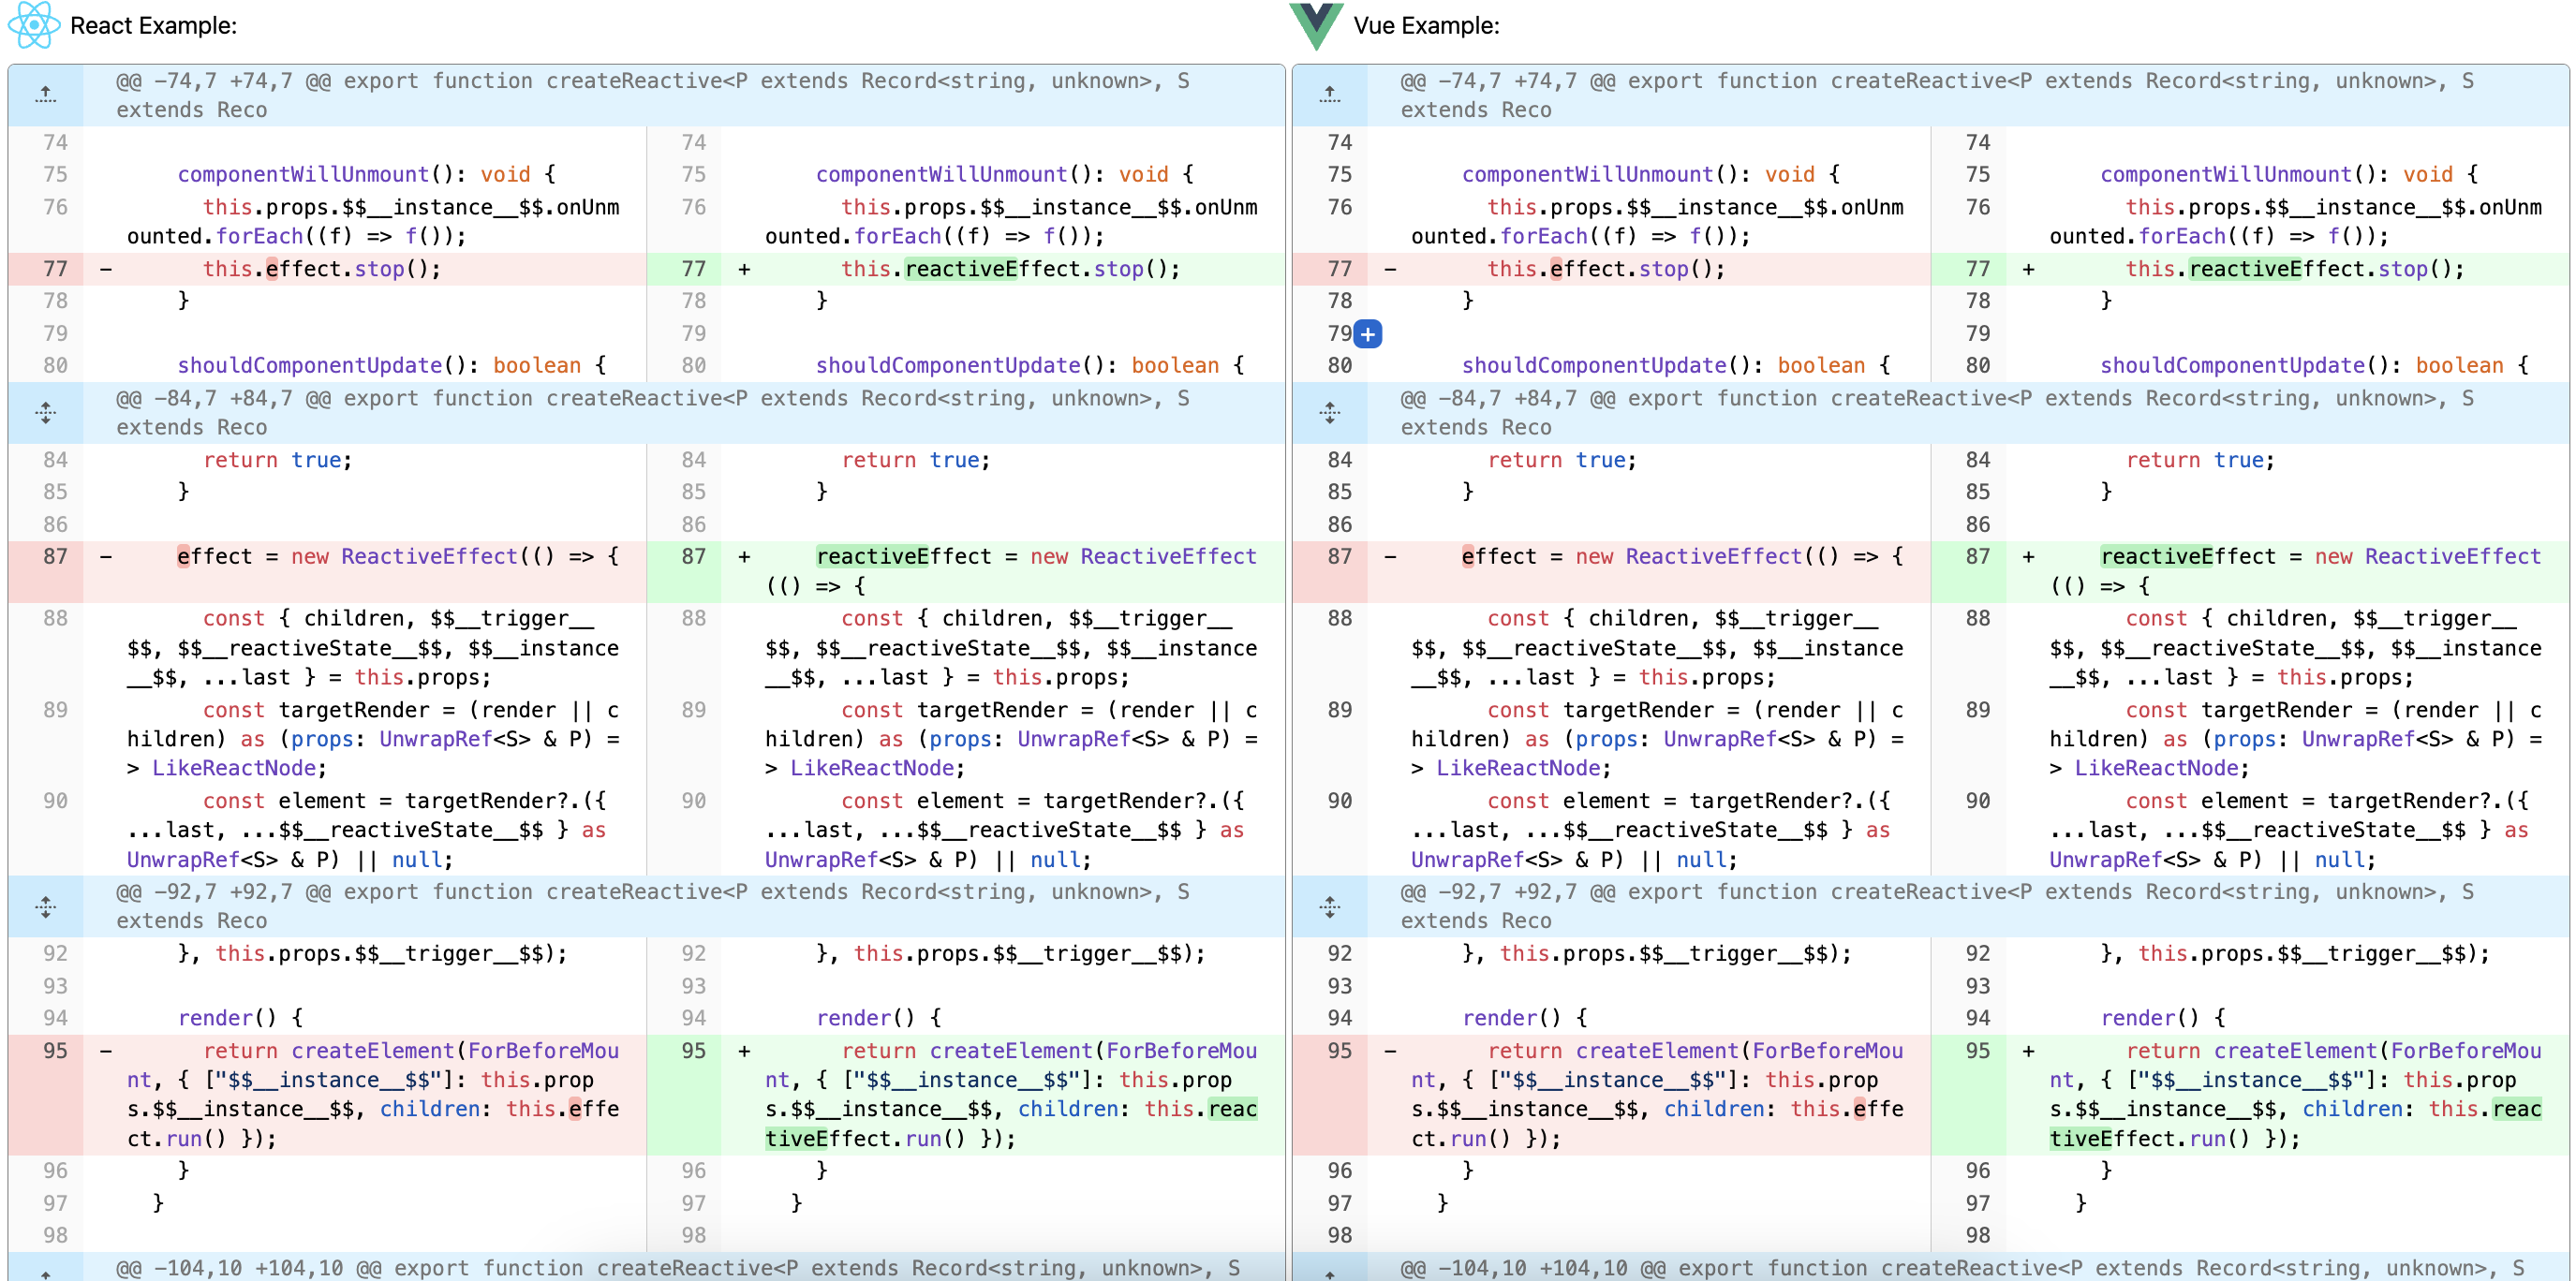Screen dimensions: 2576x1281
Task: Expand hidden lines at Vue -84,7 hunk
Action: coord(1329,412)
